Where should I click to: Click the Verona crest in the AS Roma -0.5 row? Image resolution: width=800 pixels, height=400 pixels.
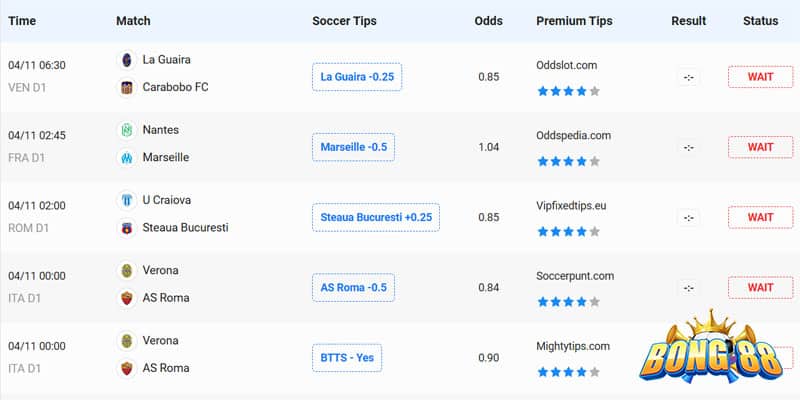(x=127, y=270)
